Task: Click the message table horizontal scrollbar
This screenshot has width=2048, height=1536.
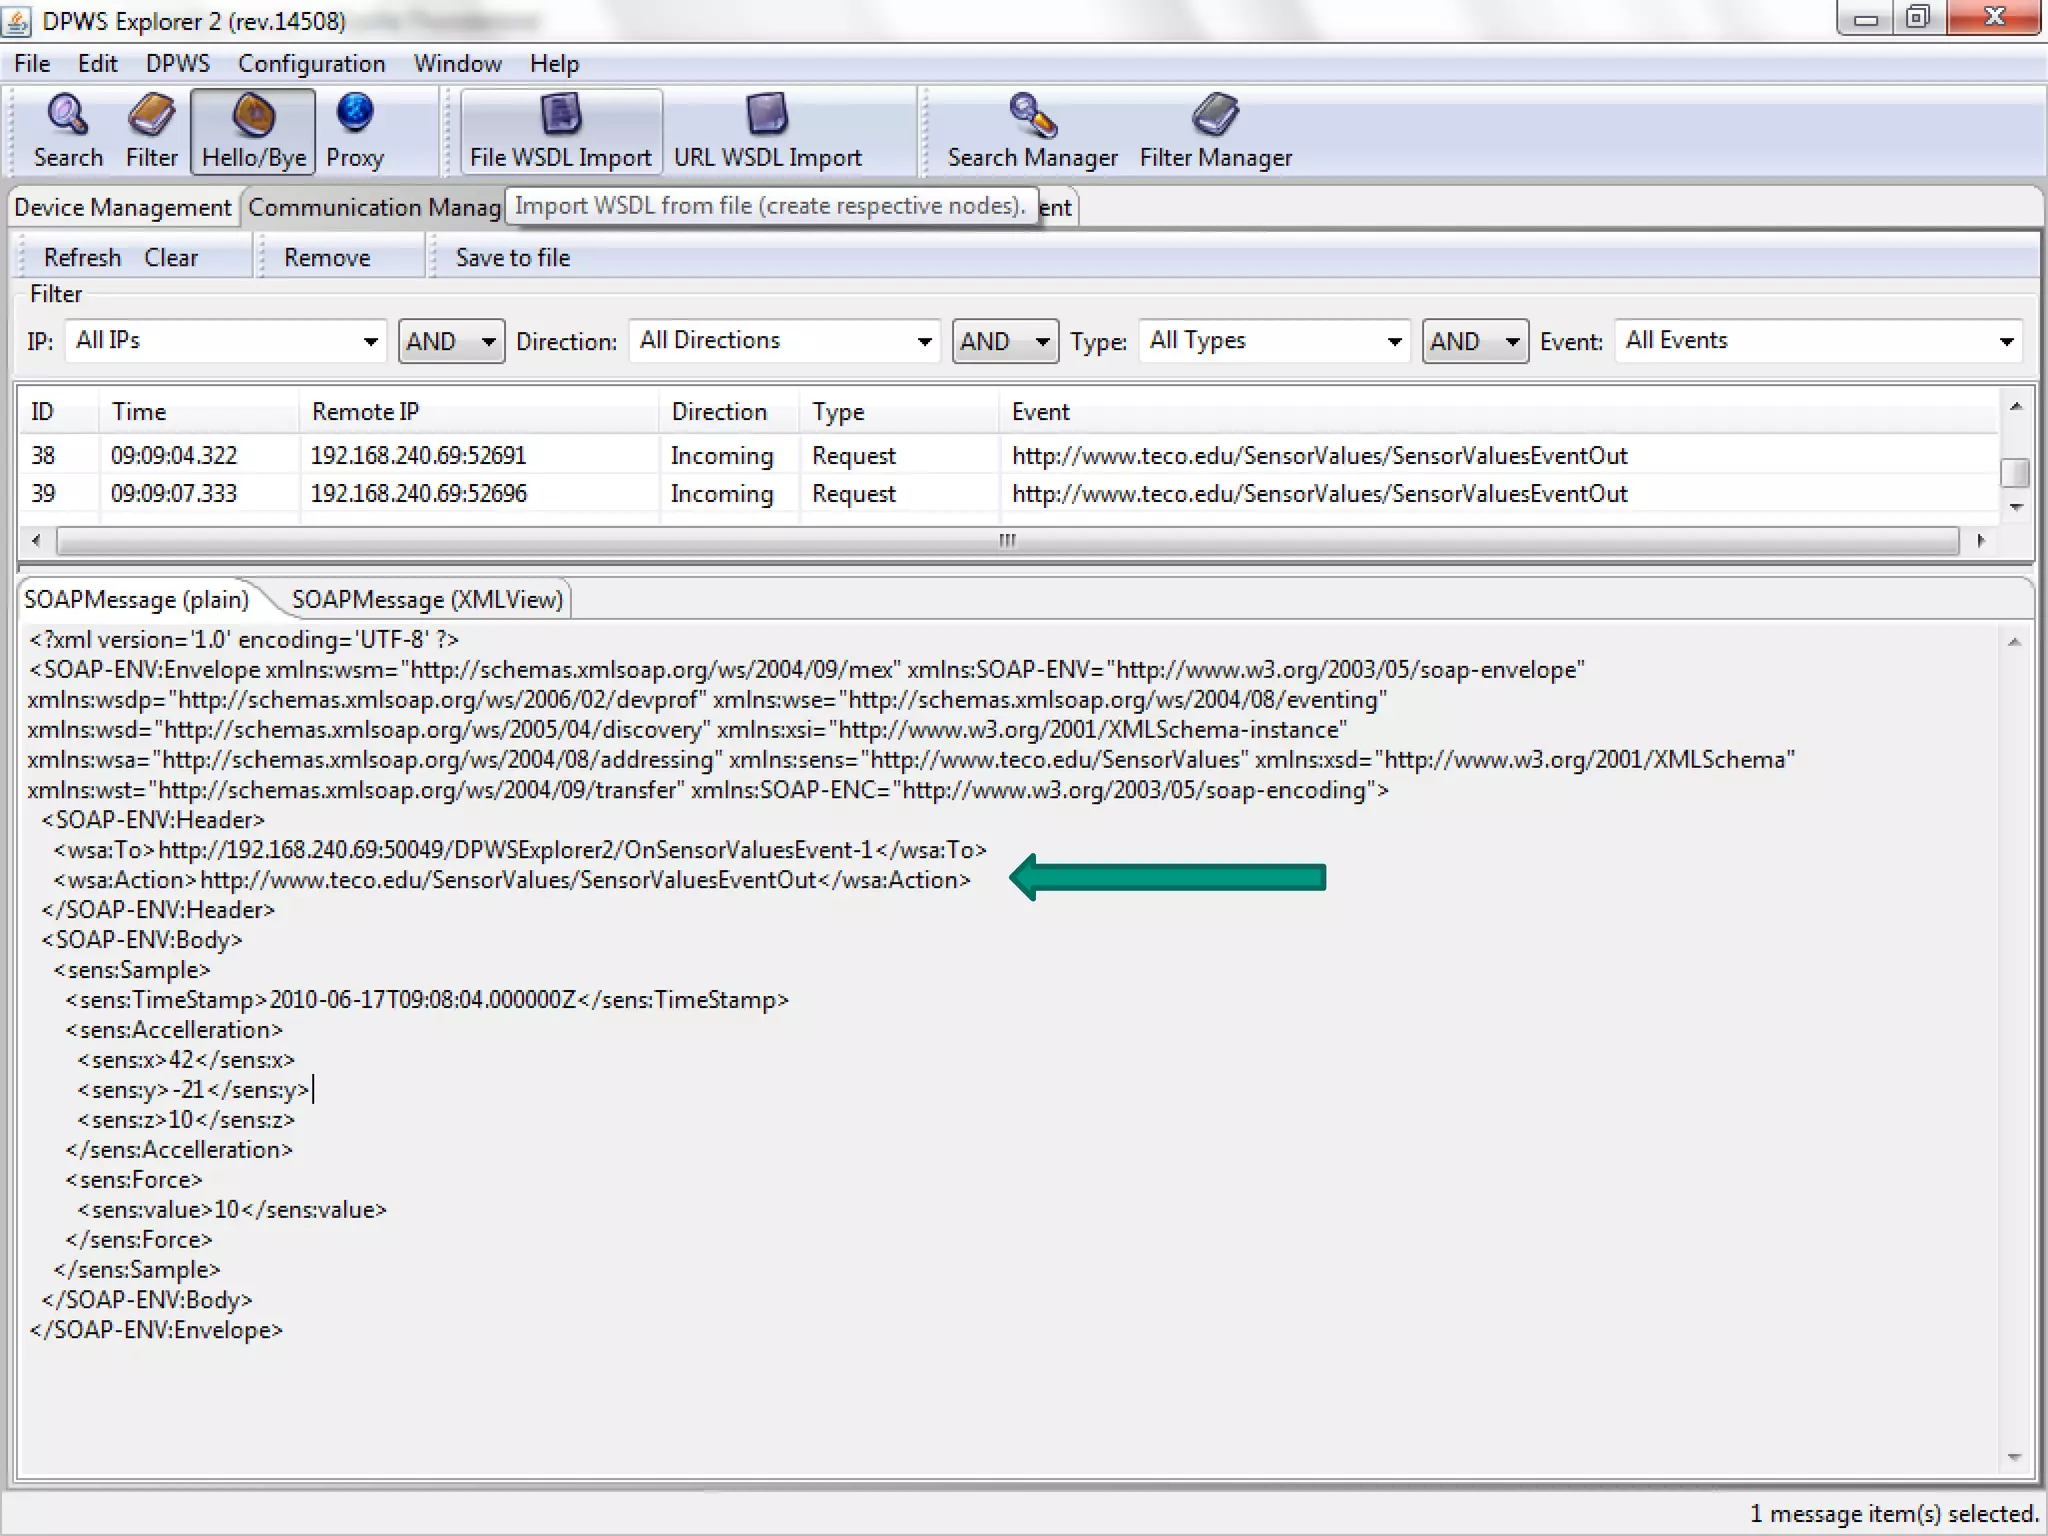Action: [x=1007, y=541]
